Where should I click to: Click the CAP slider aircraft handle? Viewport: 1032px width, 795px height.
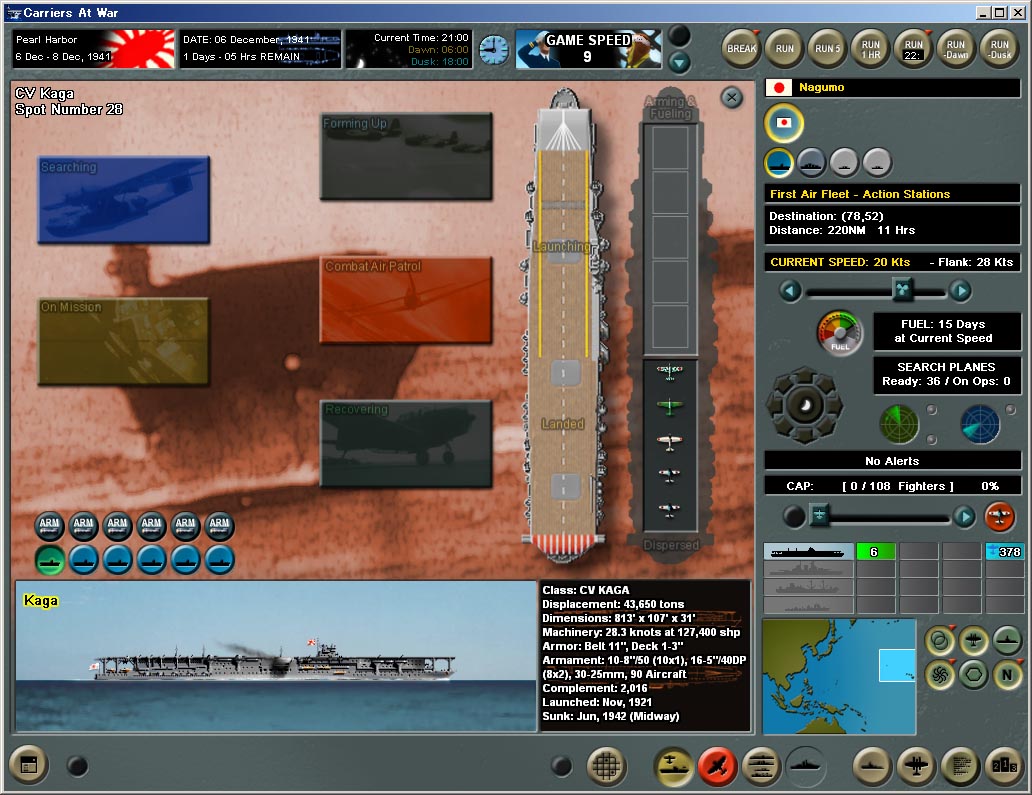click(819, 515)
